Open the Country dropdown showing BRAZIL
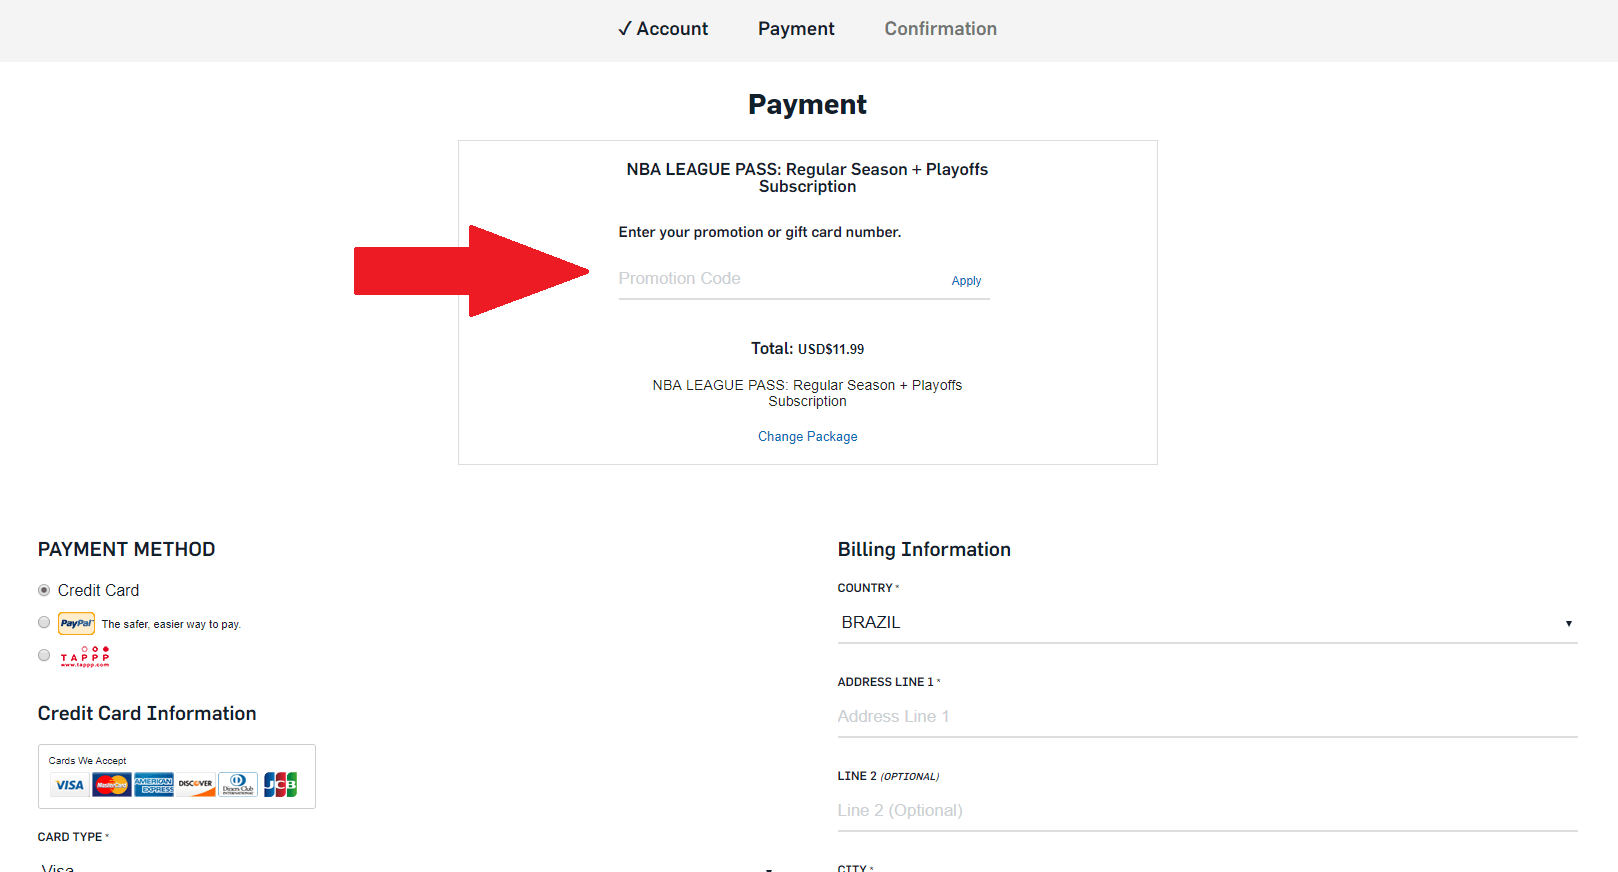1618x872 pixels. pyautogui.click(x=1207, y=623)
